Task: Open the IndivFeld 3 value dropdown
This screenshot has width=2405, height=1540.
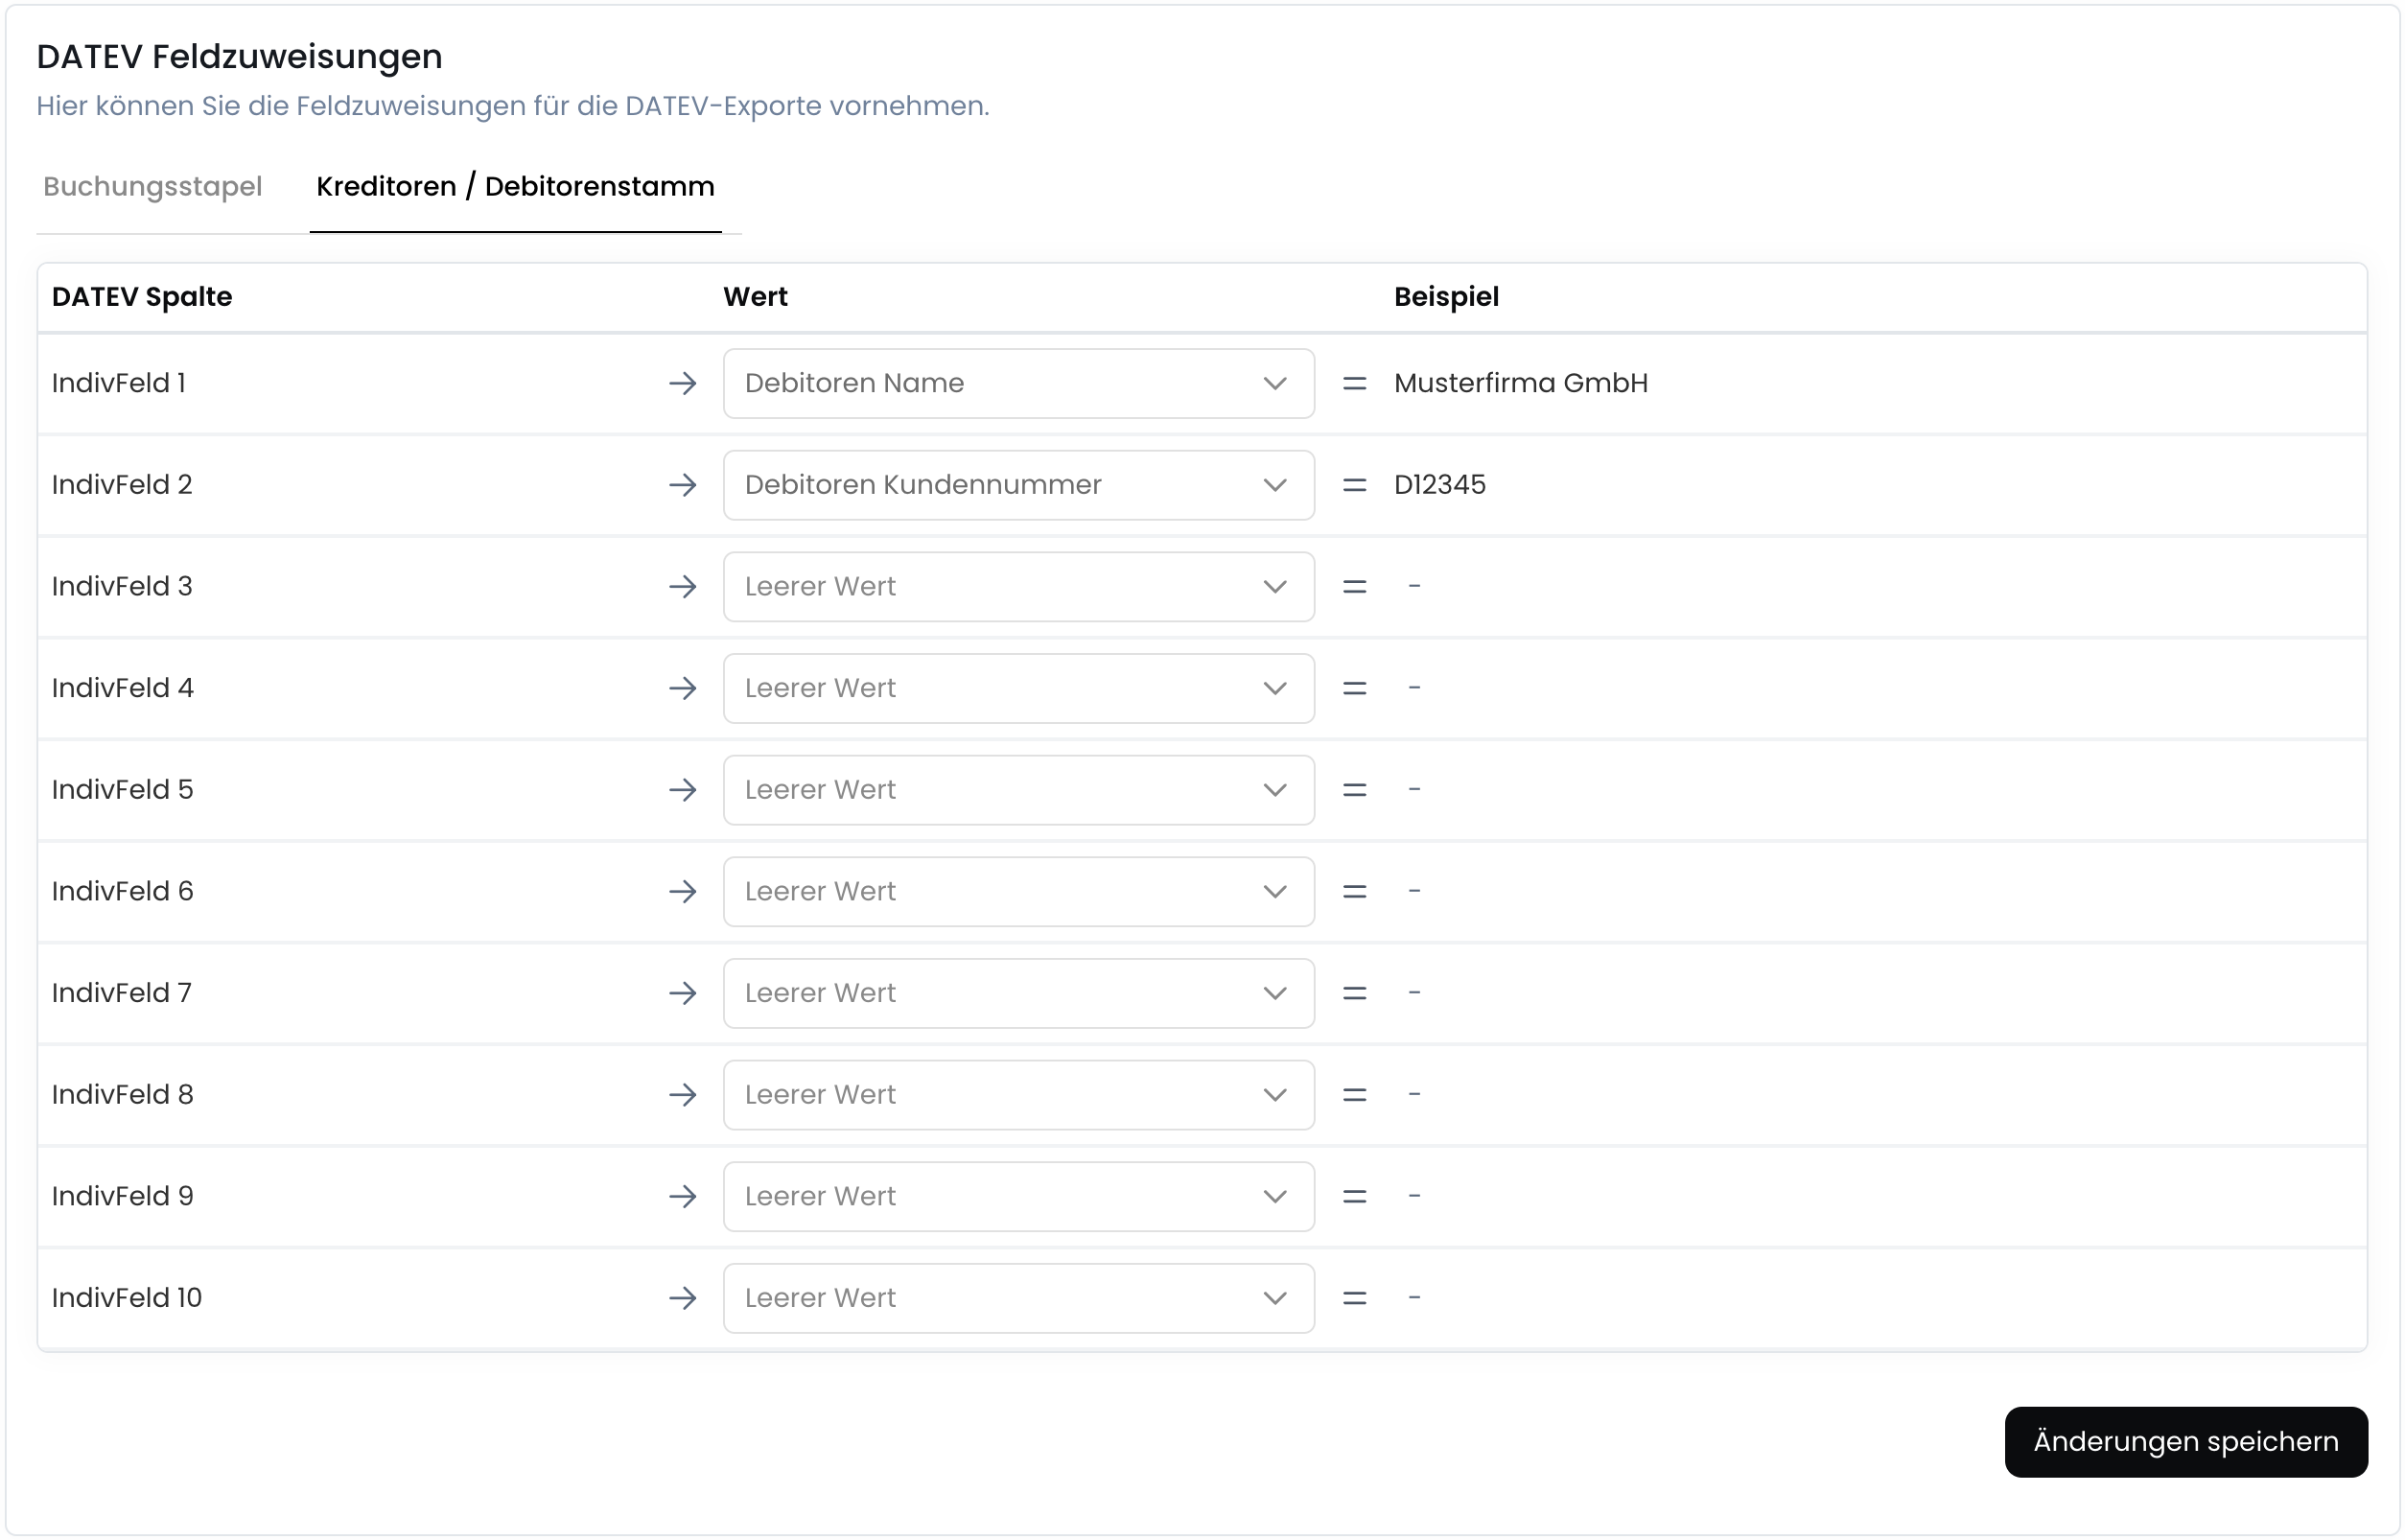Action: (x=1018, y=587)
